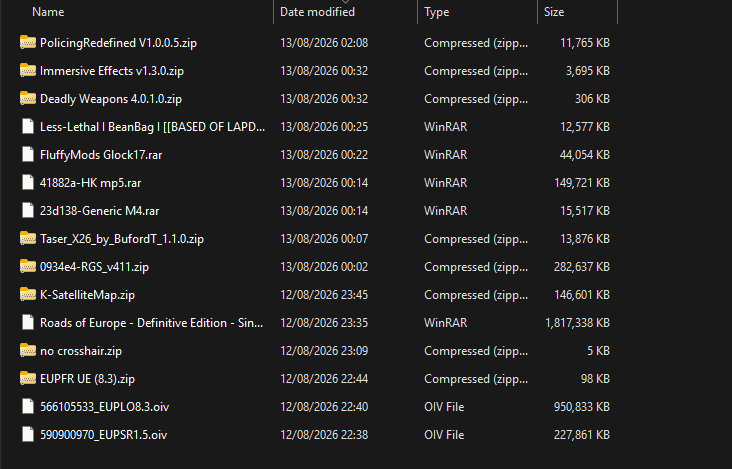The width and height of the screenshot is (732, 469).
Task: Click the date 12/08/2026 23:09
Action: point(324,351)
